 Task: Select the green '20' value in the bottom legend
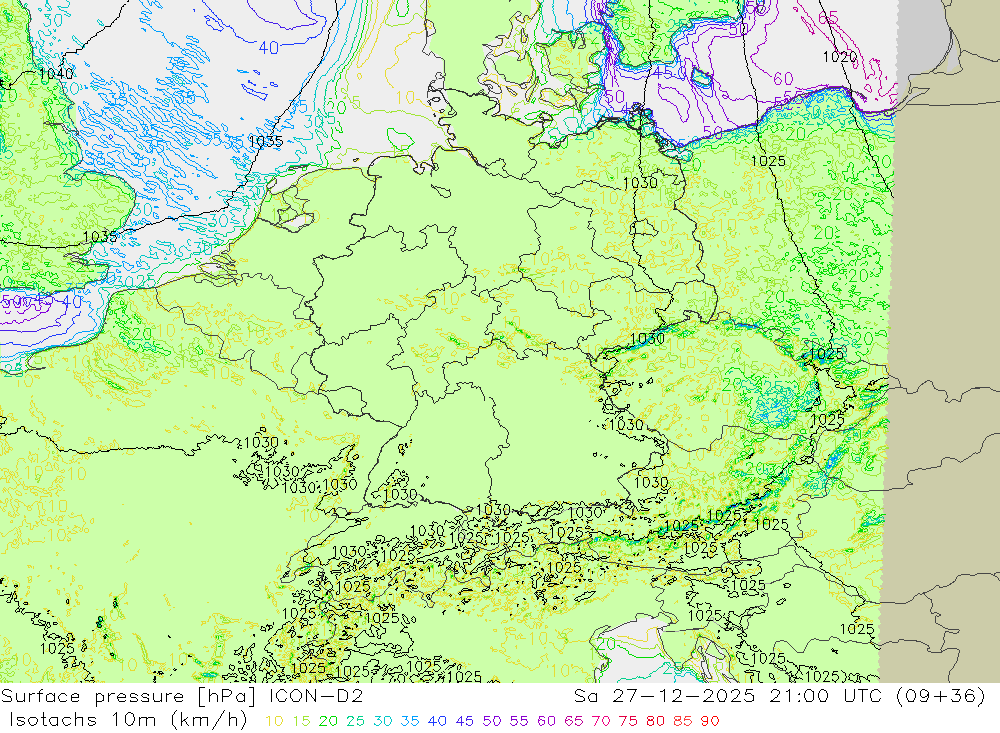pos(328,721)
